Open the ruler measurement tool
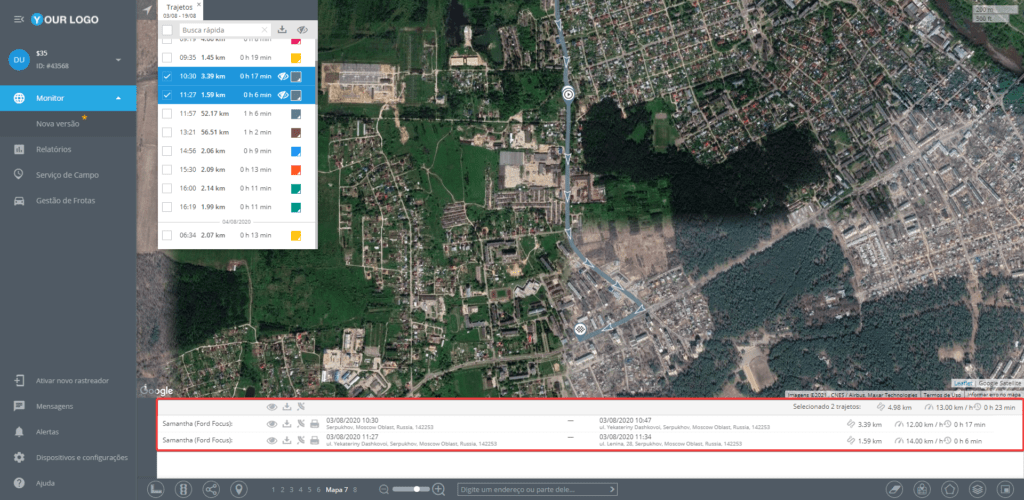 156,489
